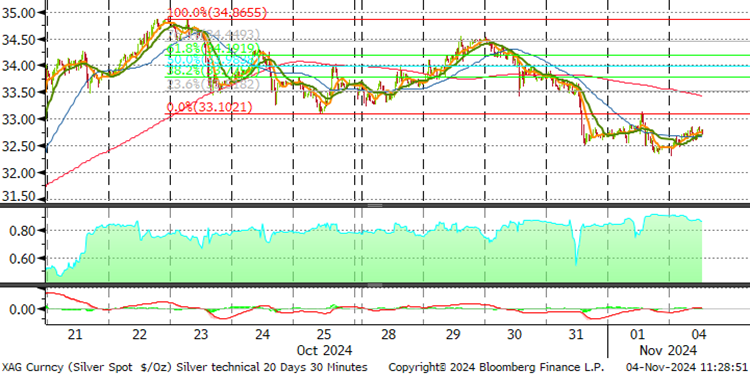Image resolution: width=750 pixels, height=375 pixels.
Task: Click date label 29 on time axis
Action: [452, 333]
